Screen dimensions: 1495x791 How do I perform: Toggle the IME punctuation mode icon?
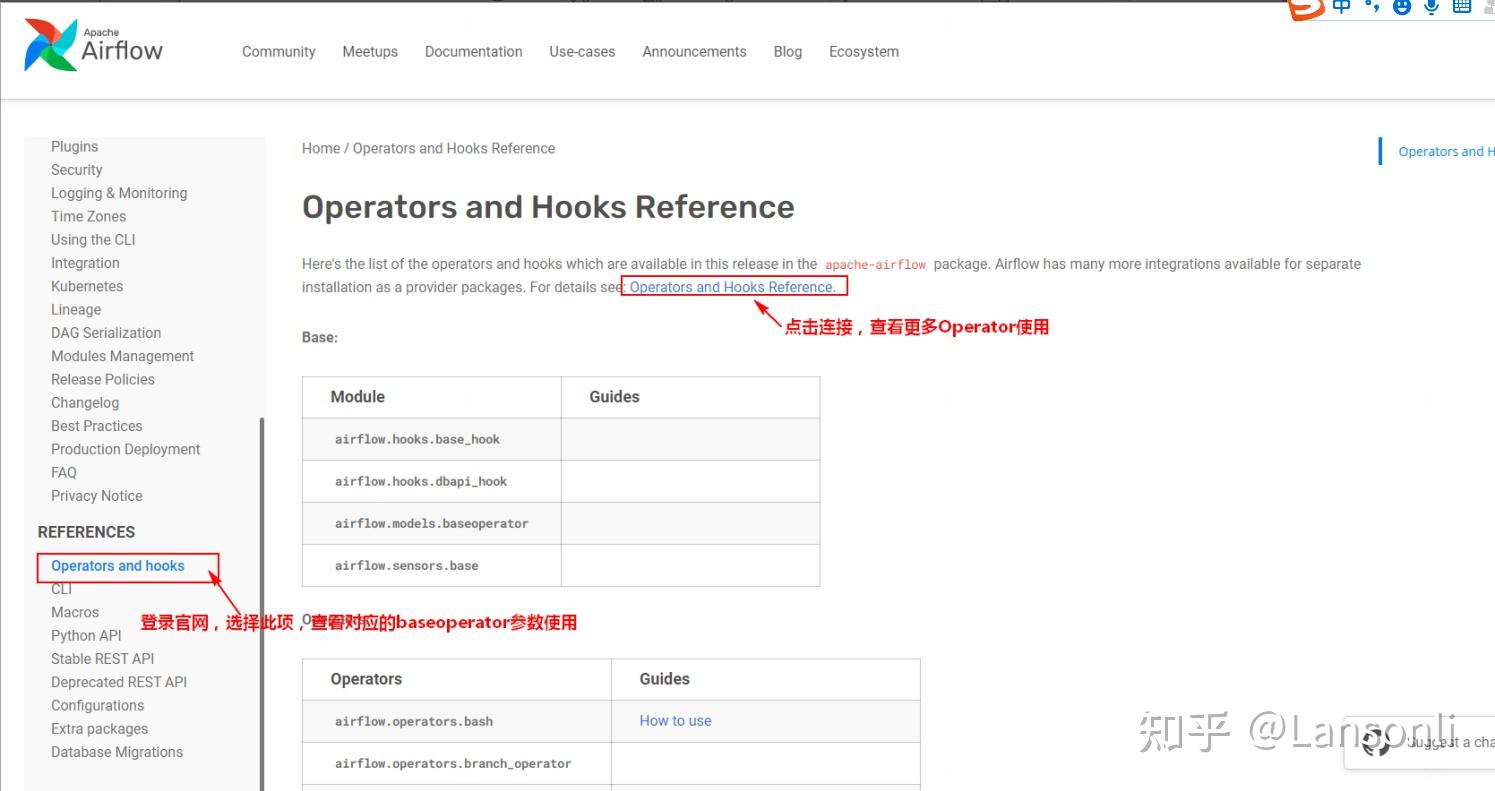[x=1372, y=7]
